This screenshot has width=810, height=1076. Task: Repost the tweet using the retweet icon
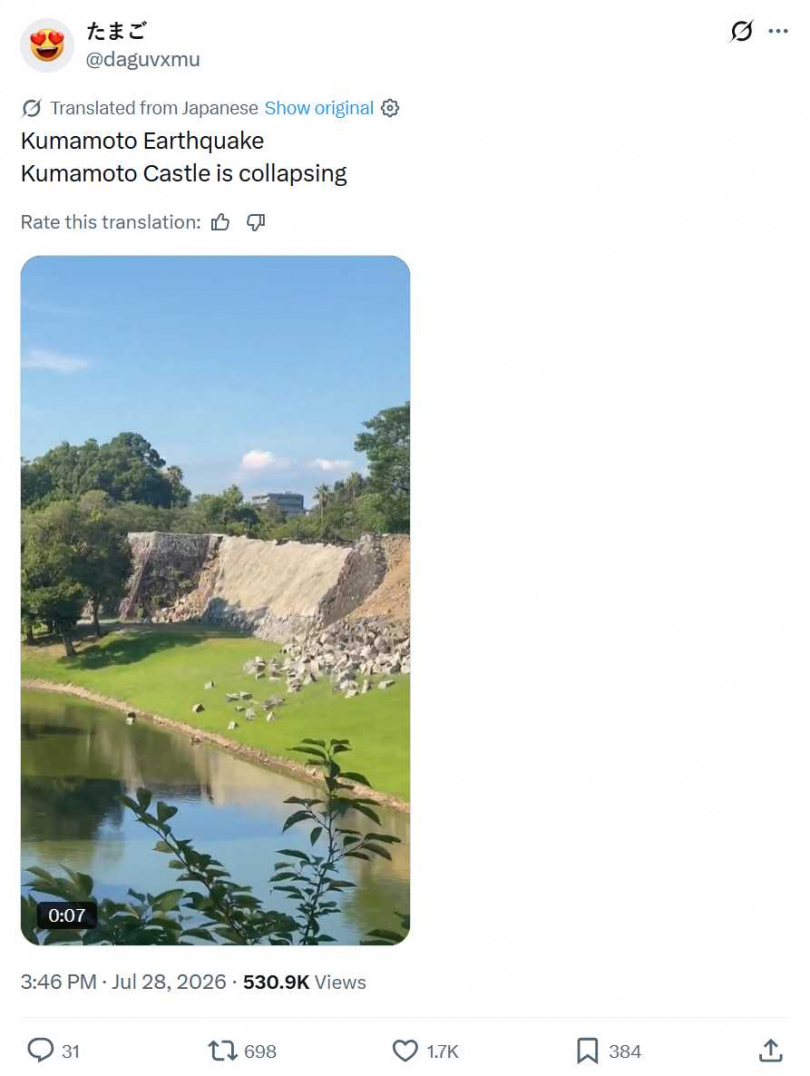coord(222,1051)
